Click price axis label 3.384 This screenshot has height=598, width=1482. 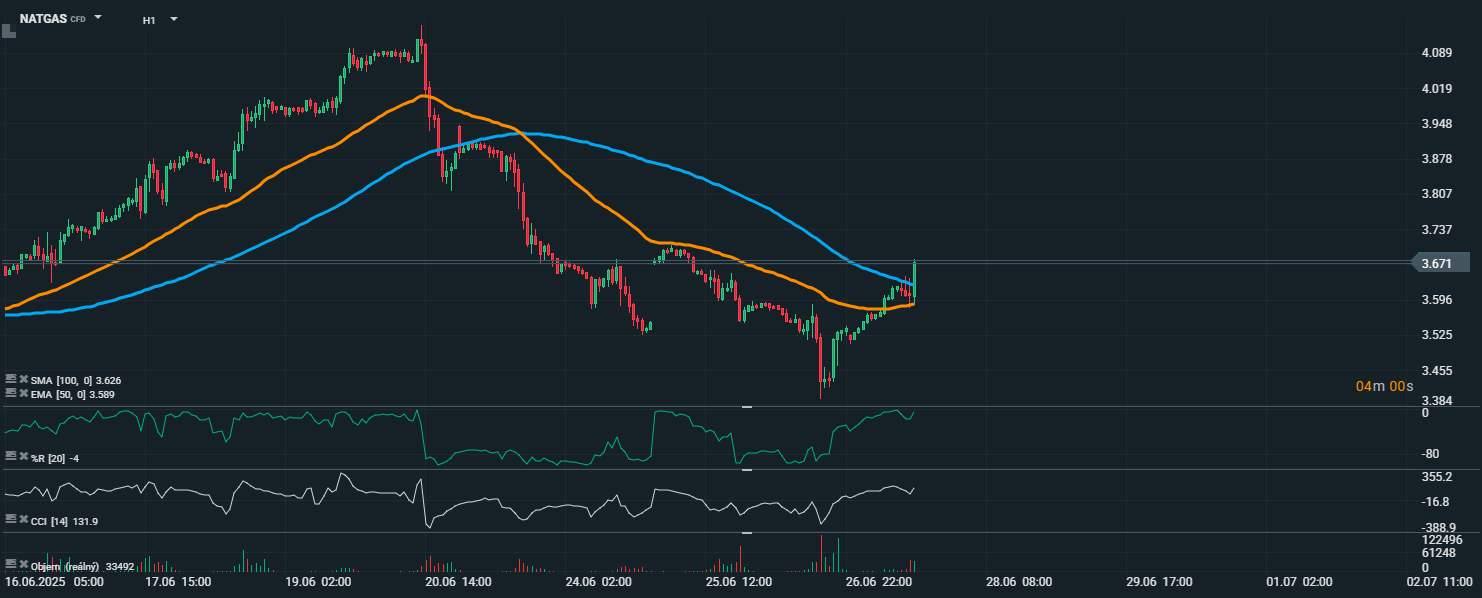pyautogui.click(x=1436, y=401)
